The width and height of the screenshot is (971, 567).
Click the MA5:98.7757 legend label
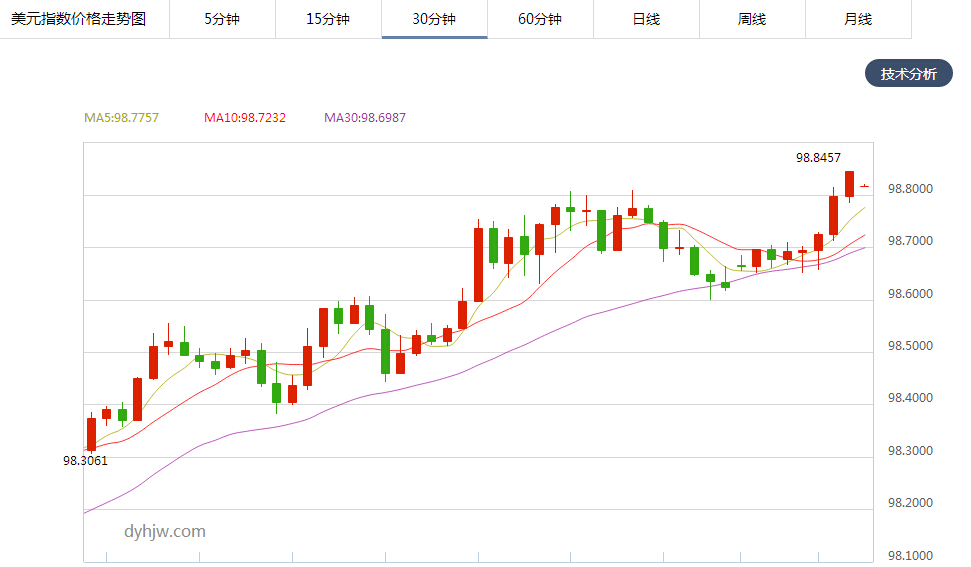pos(121,118)
